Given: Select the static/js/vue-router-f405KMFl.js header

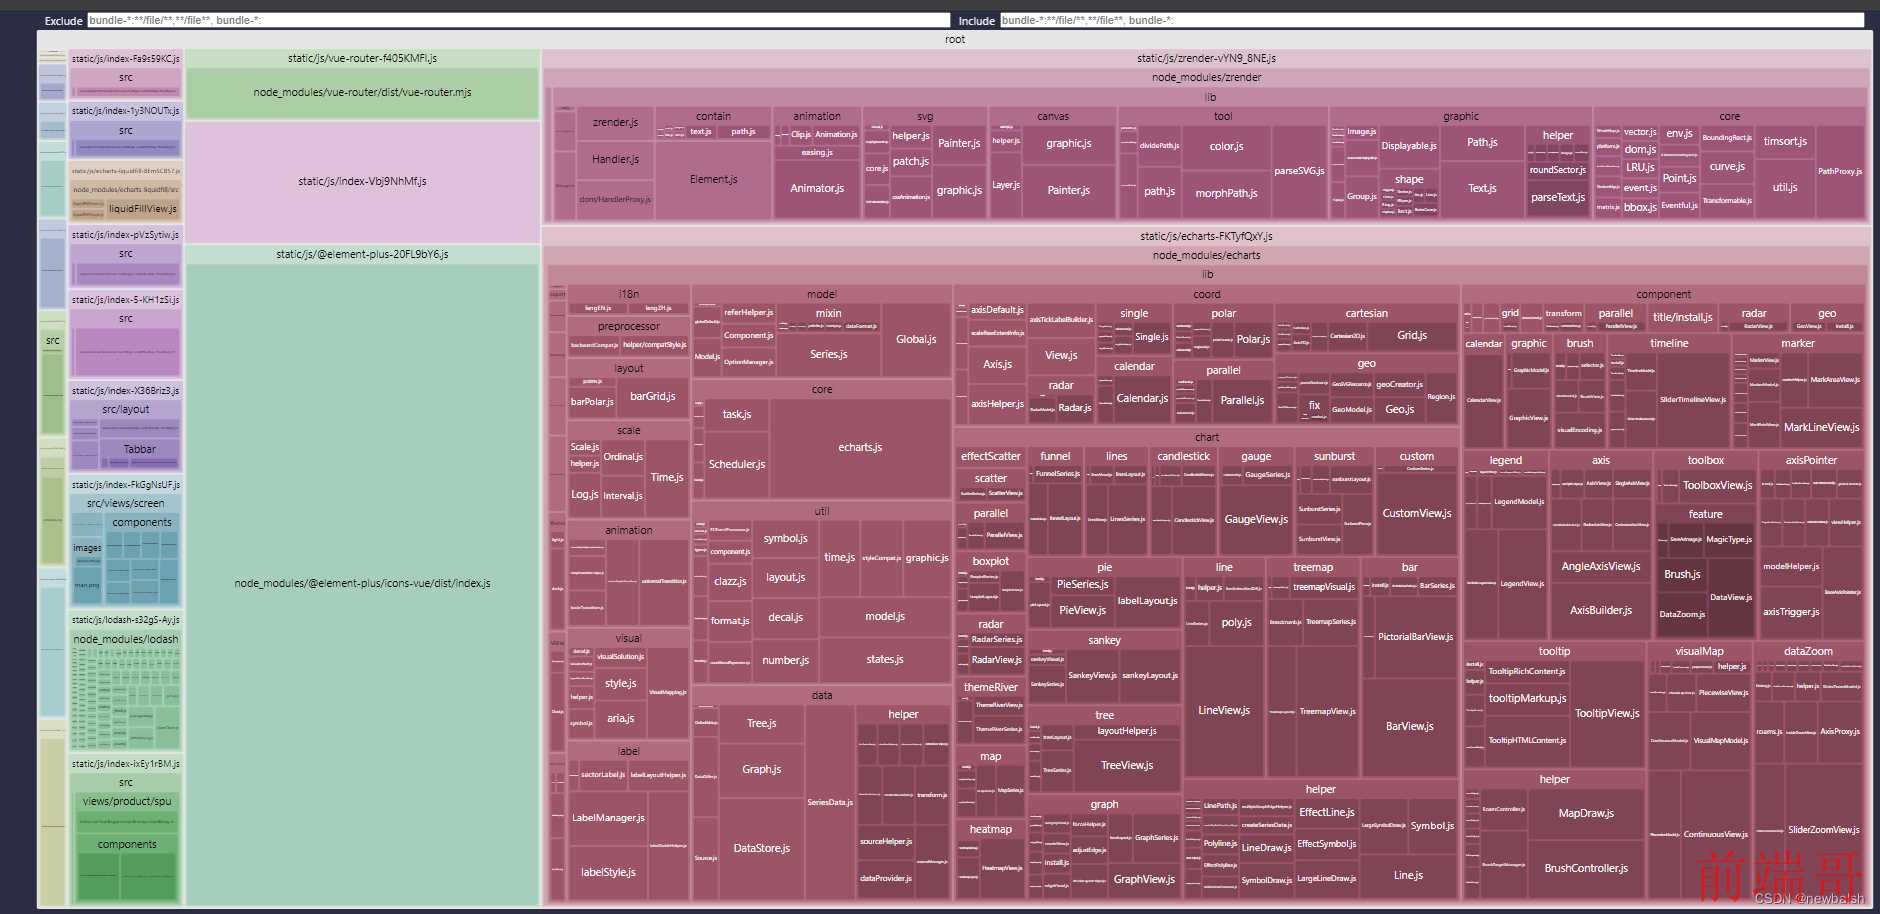Looking at the screenshot, I should [x=362, y=59].
